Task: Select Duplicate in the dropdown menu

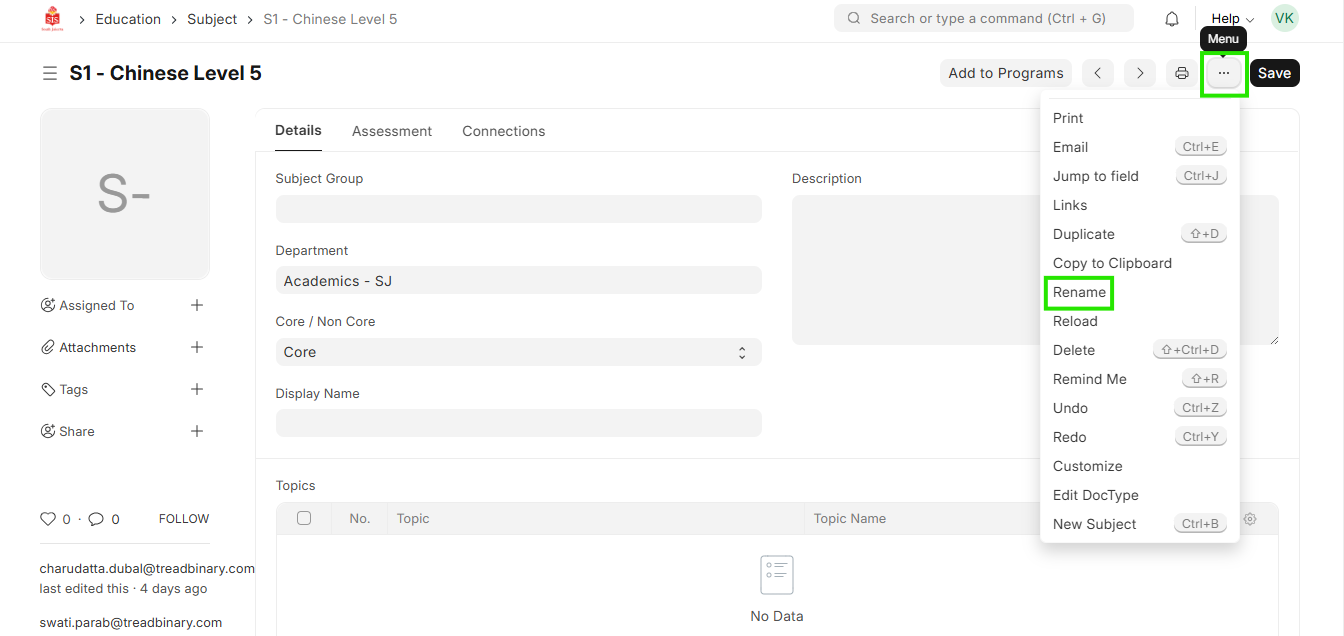Action: [x=1083, y=234]
